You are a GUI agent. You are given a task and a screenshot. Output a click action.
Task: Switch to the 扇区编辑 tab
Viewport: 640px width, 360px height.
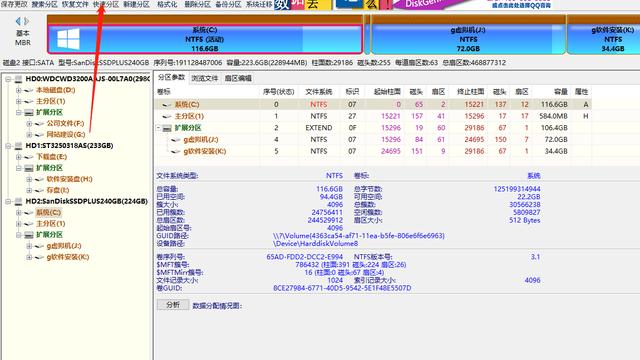pyautogui.click(x=238, y=78)
